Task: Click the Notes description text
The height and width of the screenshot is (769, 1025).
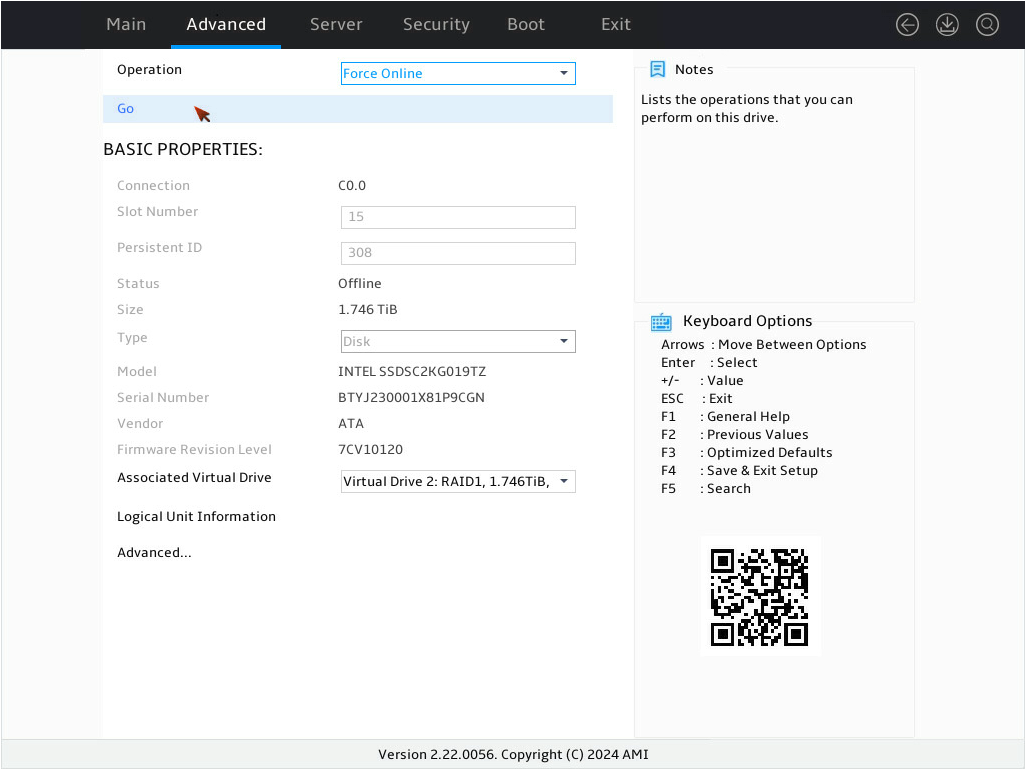Action: (747, 109)
